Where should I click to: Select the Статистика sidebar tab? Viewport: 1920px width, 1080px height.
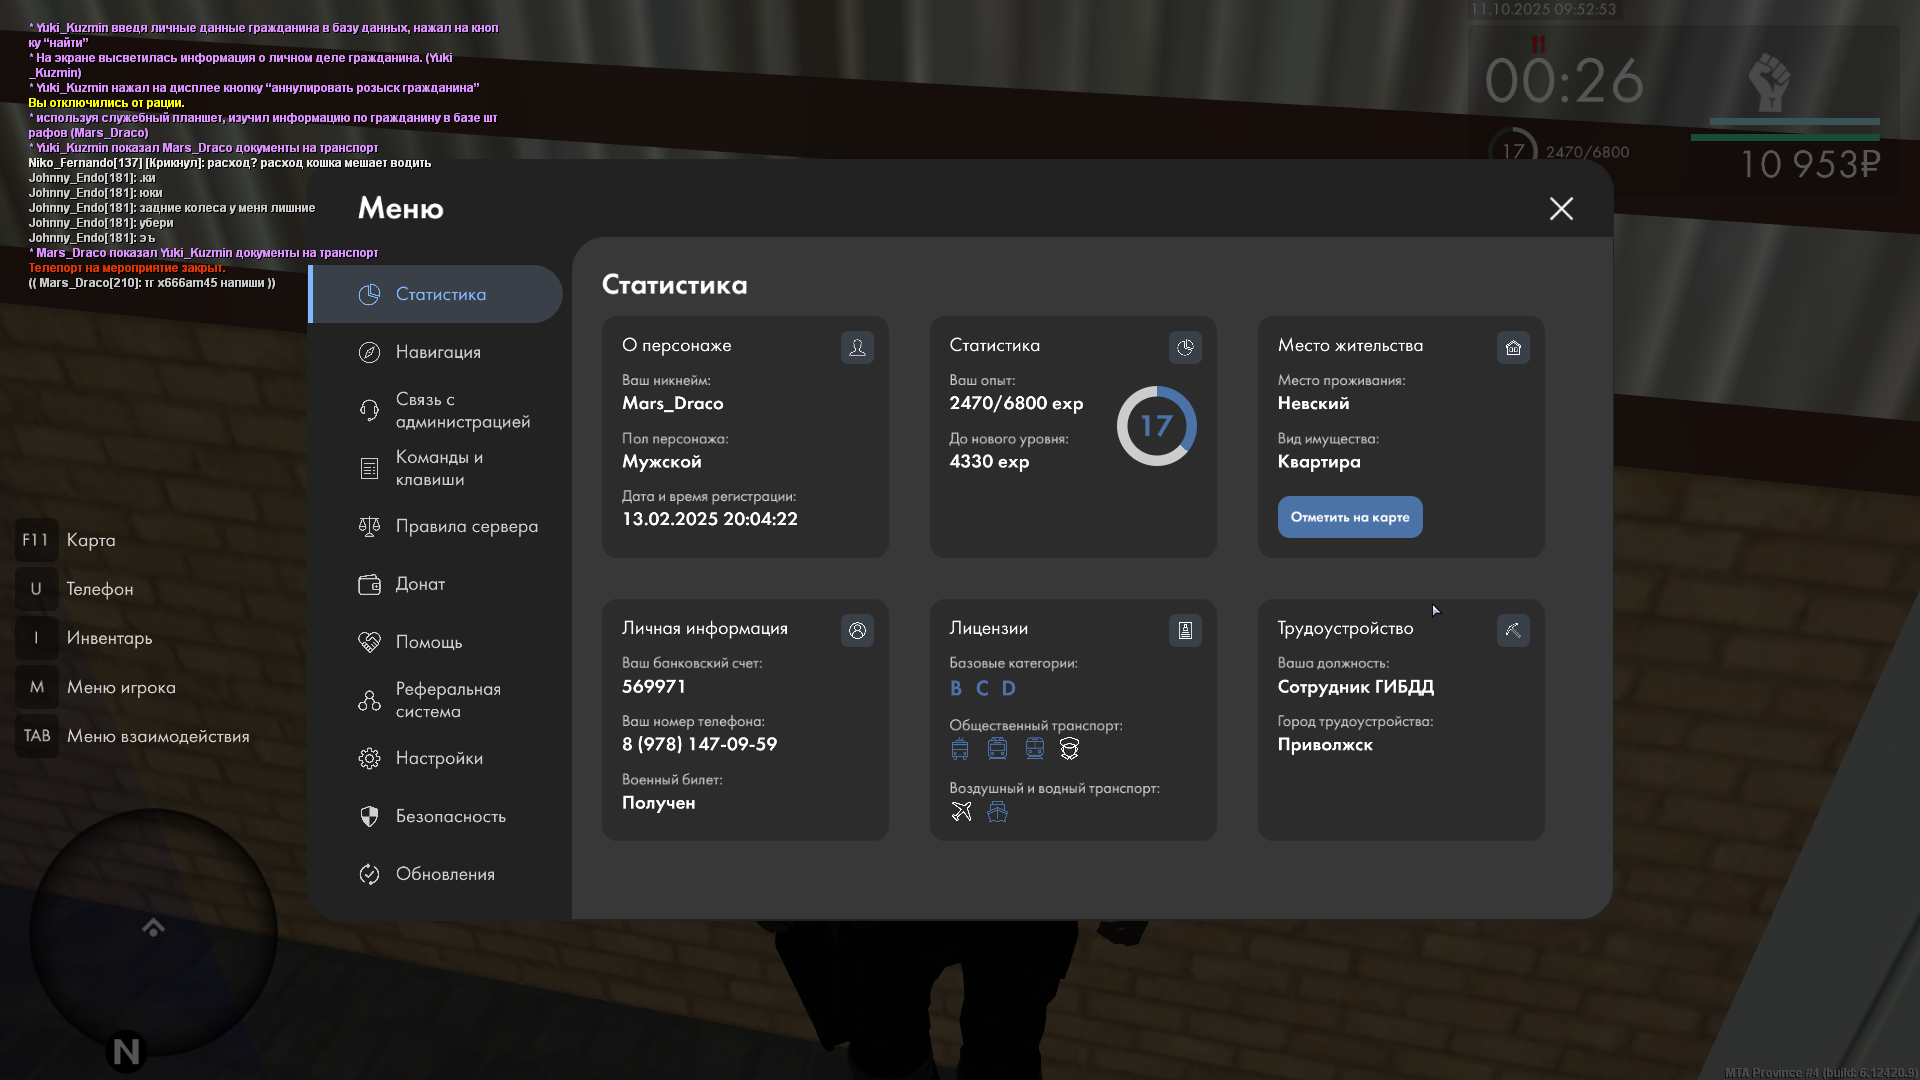440,294
